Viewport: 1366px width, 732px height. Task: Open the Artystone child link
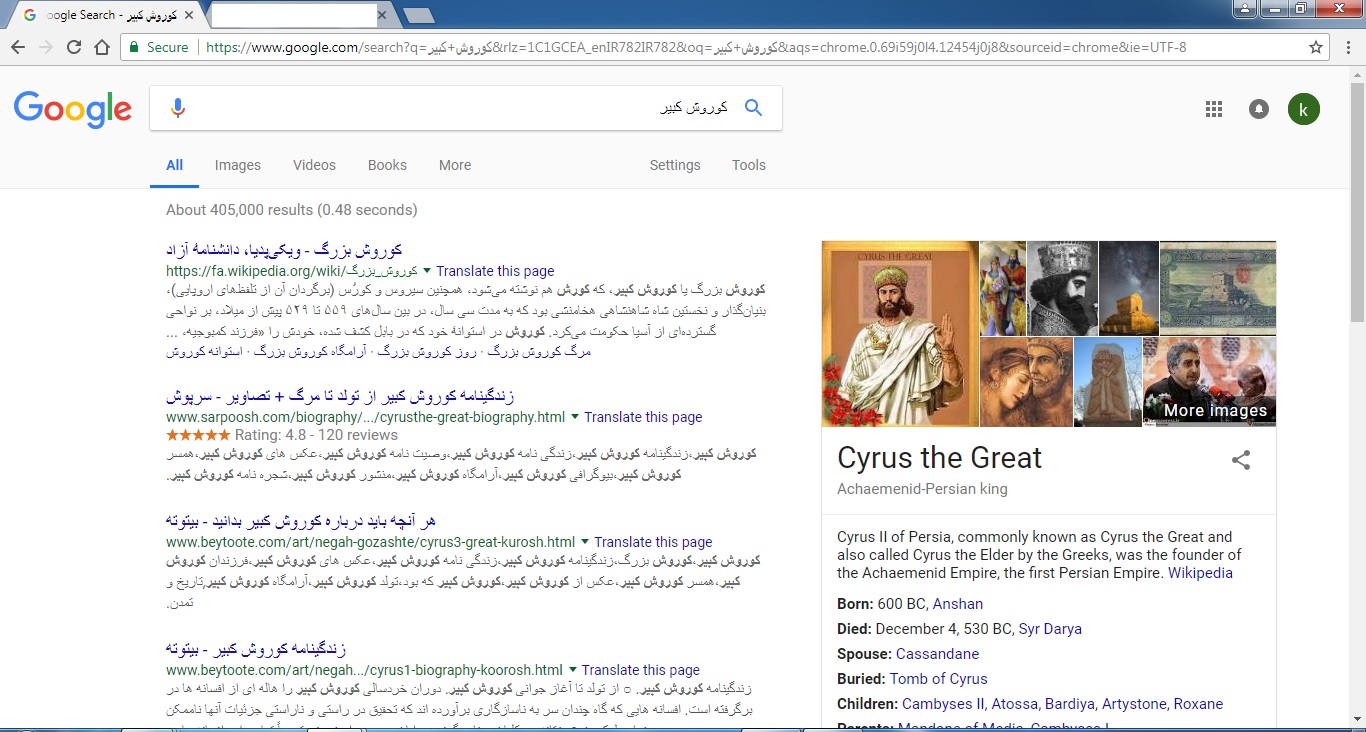pos(1135,704)
